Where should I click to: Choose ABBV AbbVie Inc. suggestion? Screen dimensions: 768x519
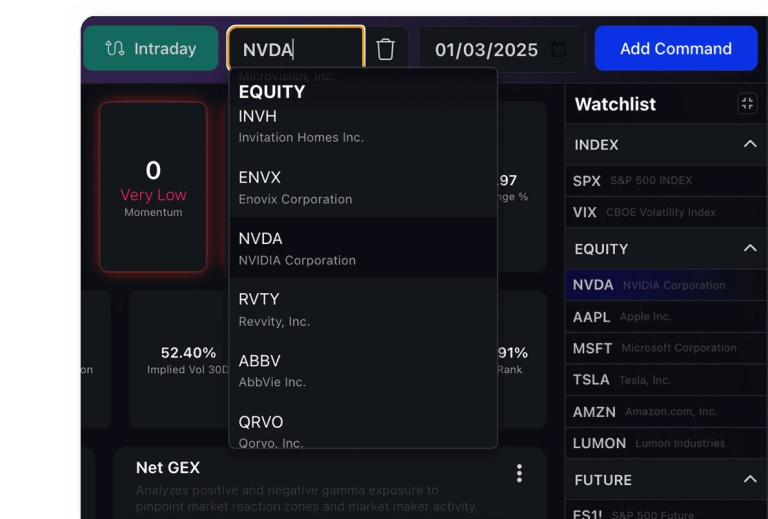(x=363, y=371)
